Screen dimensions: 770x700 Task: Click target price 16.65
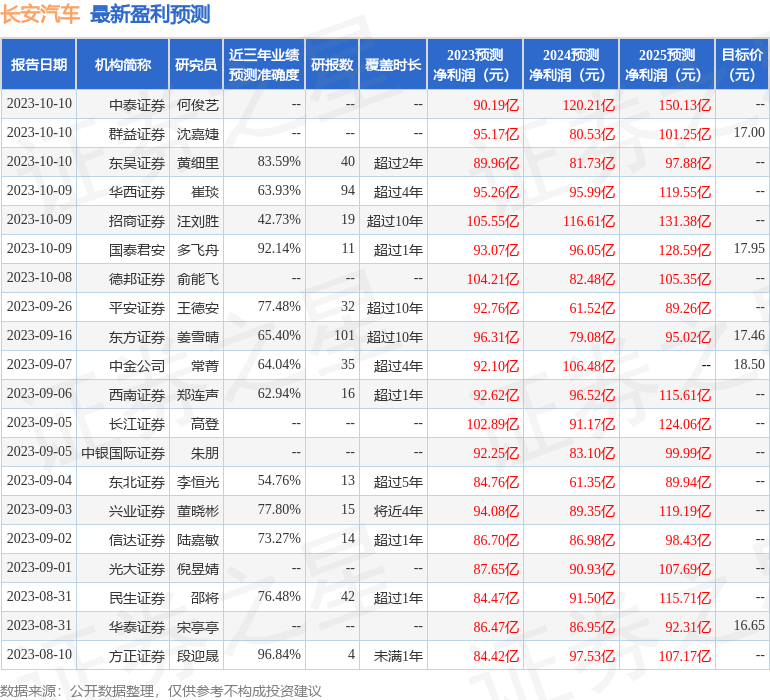click(x=749, y=625)
